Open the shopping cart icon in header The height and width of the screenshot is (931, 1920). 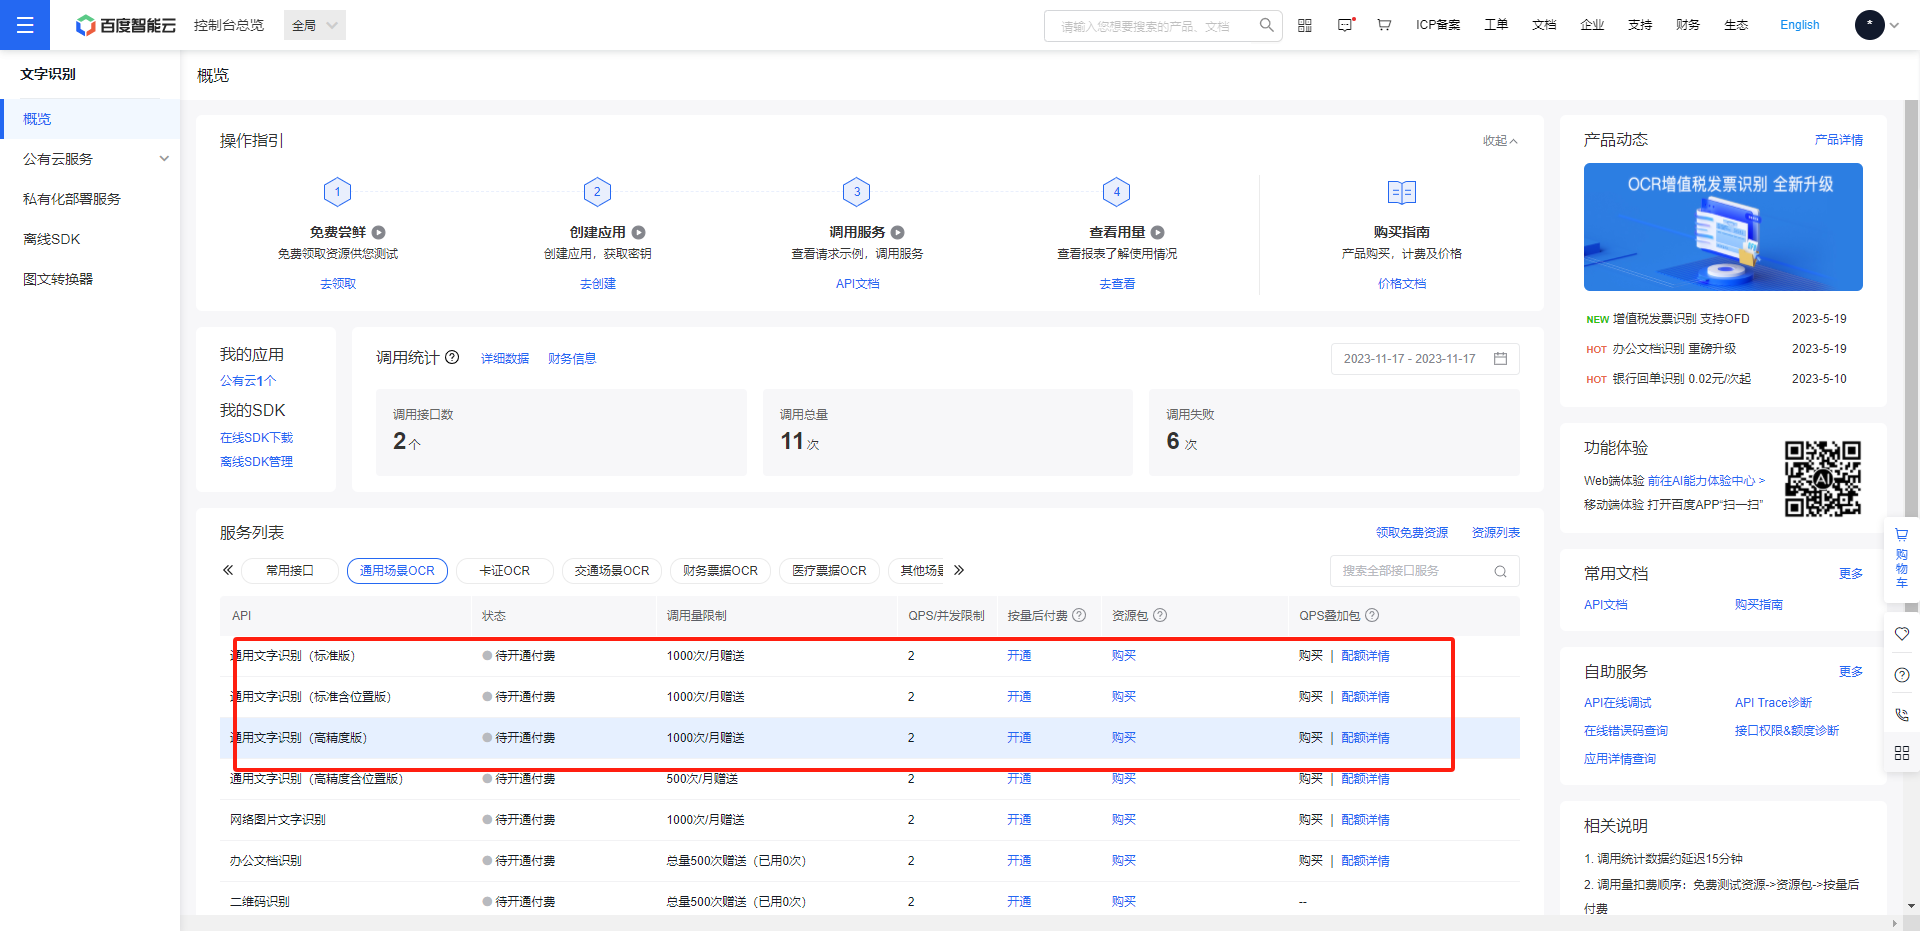click(1384, 25)
